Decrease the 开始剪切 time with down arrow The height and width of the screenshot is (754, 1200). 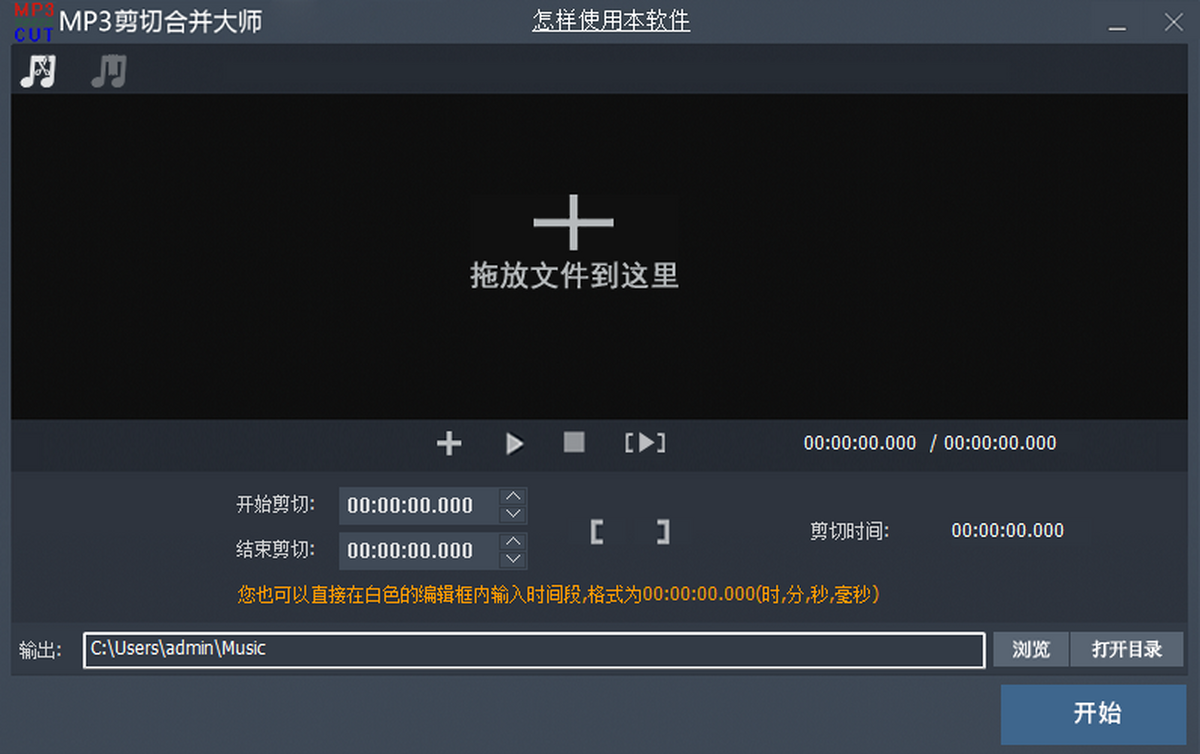[513, 514]
